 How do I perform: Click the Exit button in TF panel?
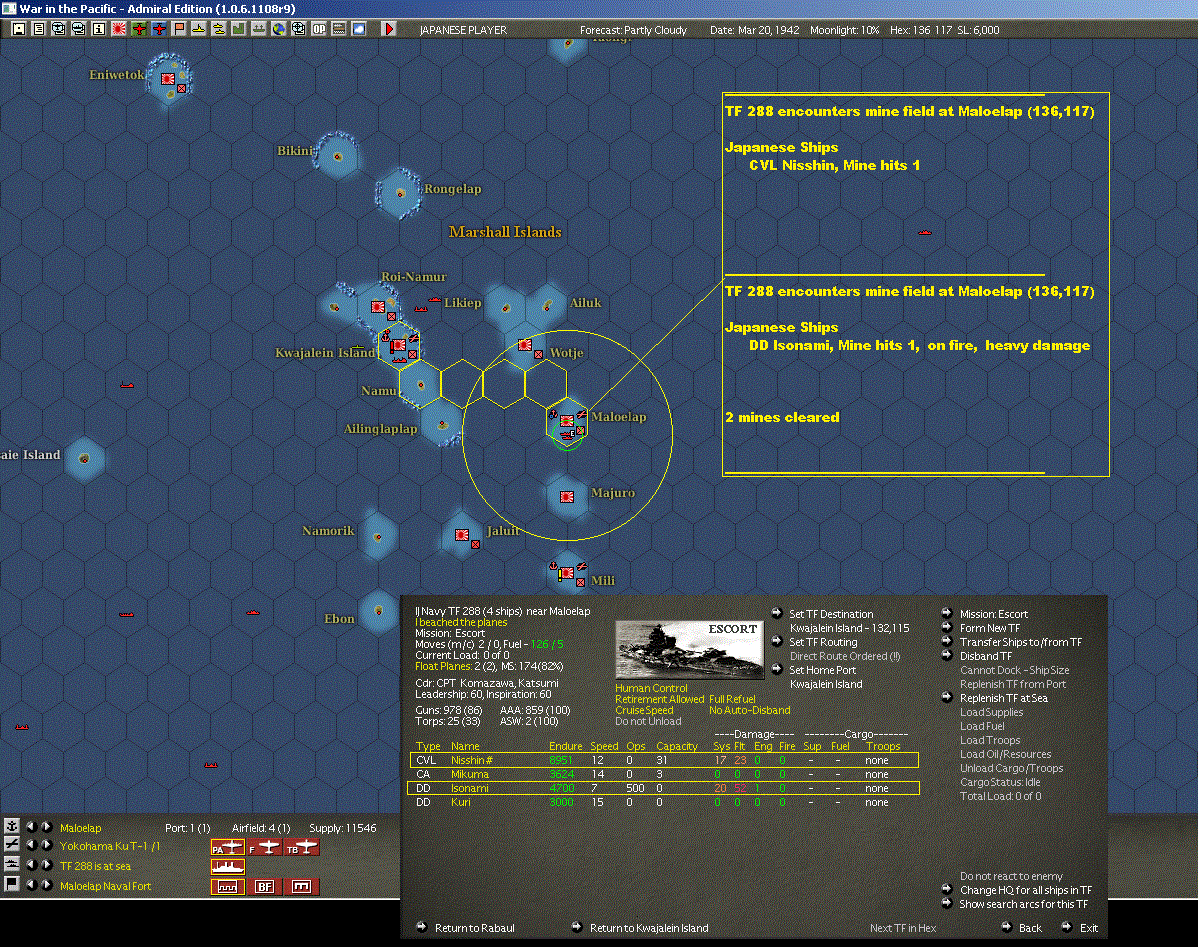[x=1089, y=928]
